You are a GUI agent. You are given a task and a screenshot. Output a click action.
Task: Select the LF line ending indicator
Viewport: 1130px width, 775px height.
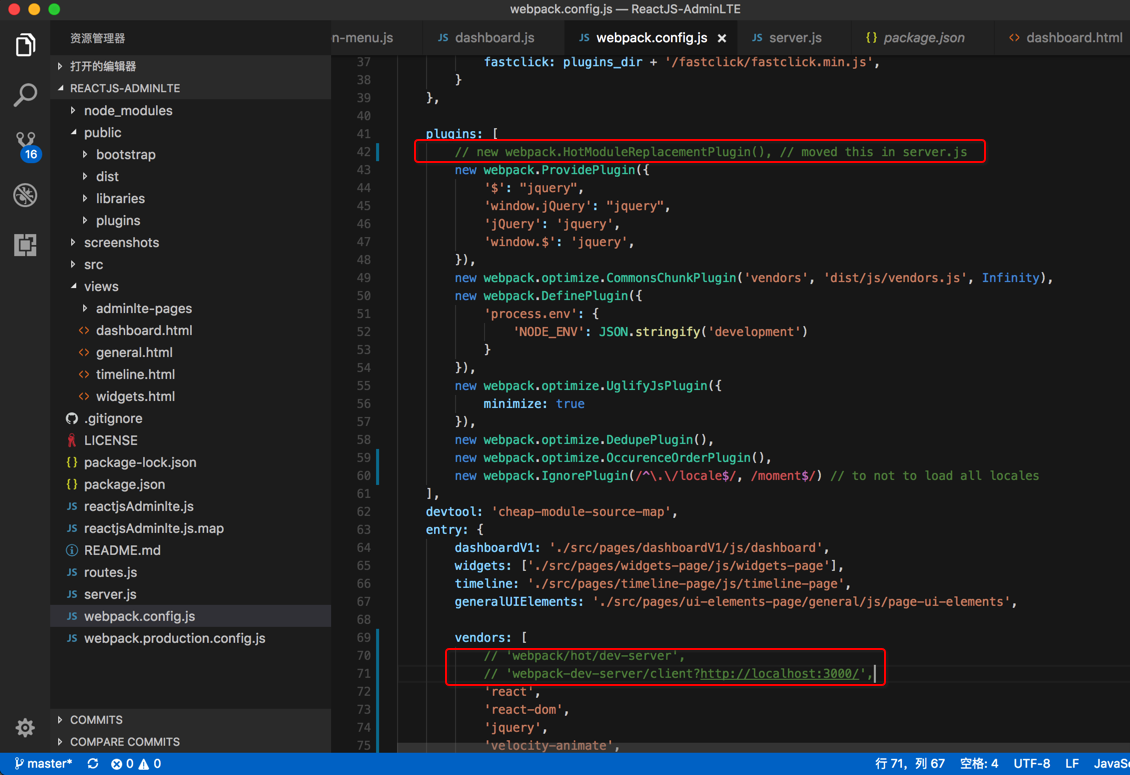pyautogui.click(x=1071, y=764)
